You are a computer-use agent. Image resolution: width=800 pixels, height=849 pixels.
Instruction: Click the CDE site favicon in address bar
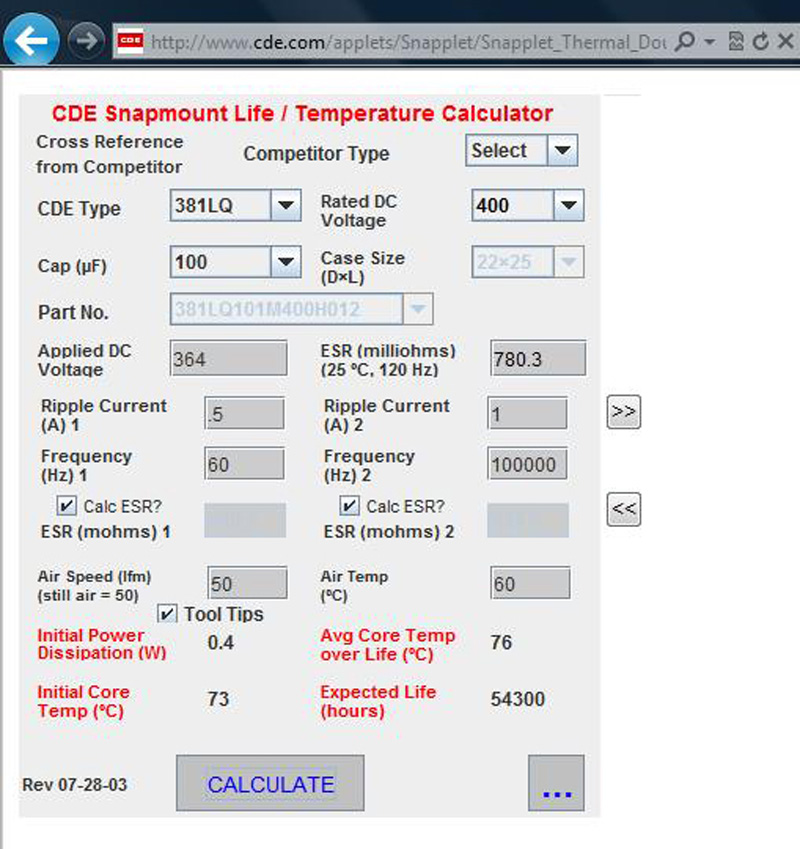[x=130, y=41]
